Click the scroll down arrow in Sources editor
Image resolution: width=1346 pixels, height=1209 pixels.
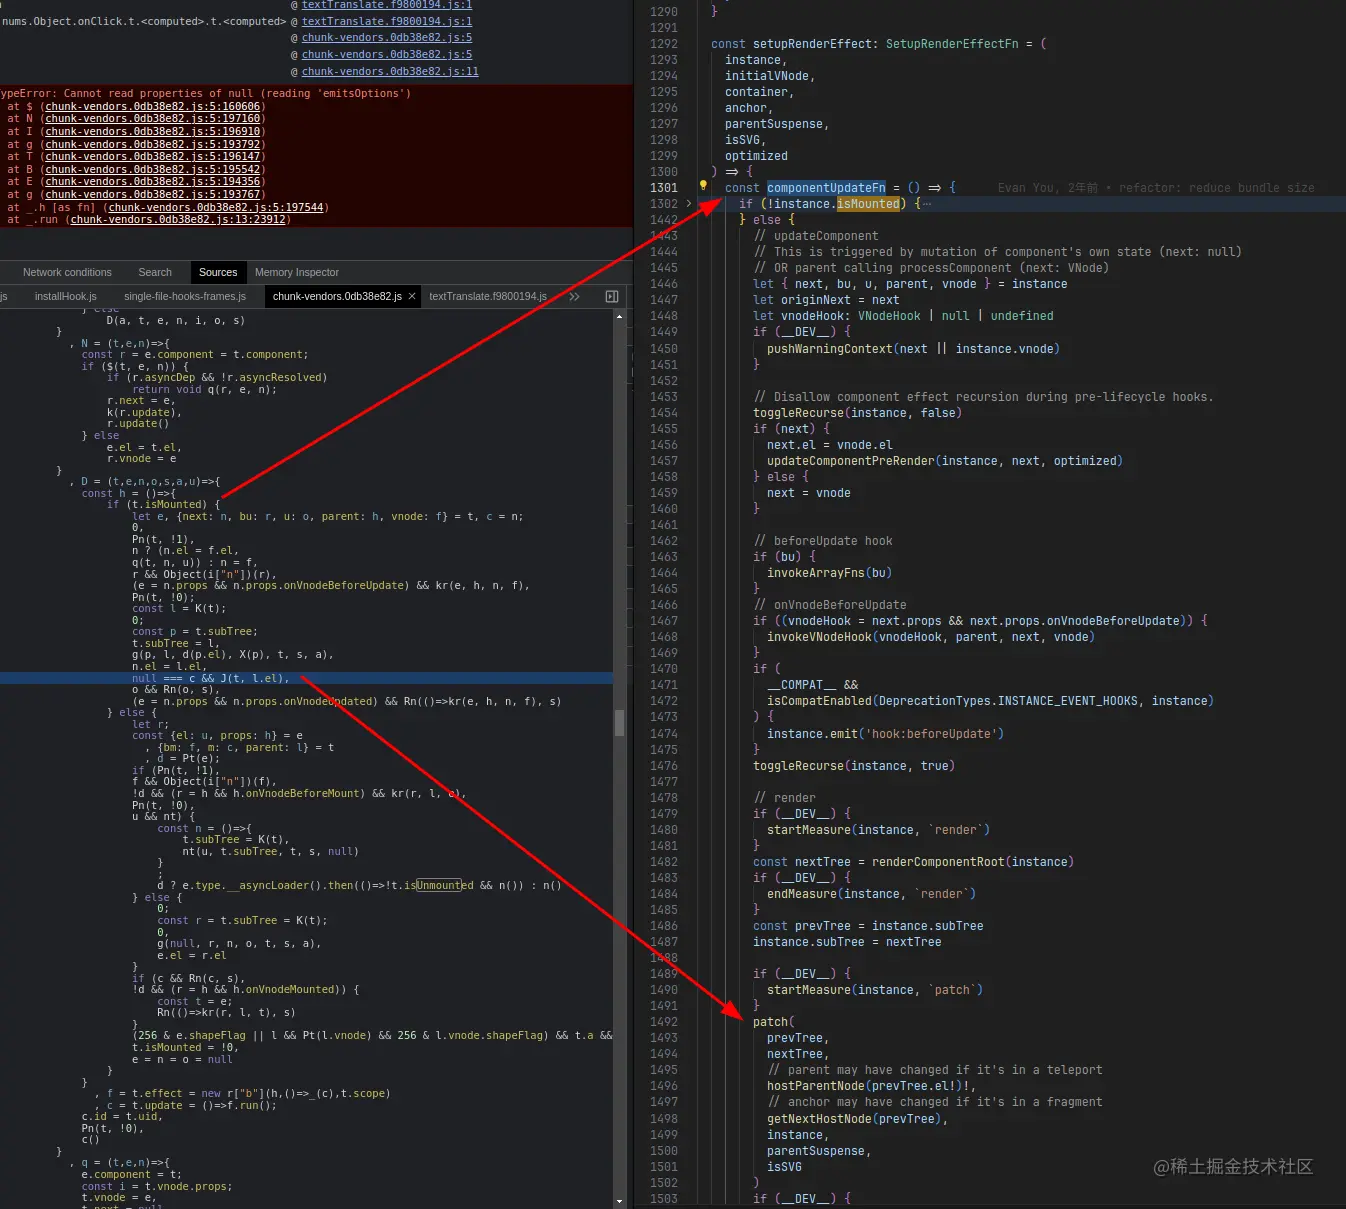(x=620, y=1201)
